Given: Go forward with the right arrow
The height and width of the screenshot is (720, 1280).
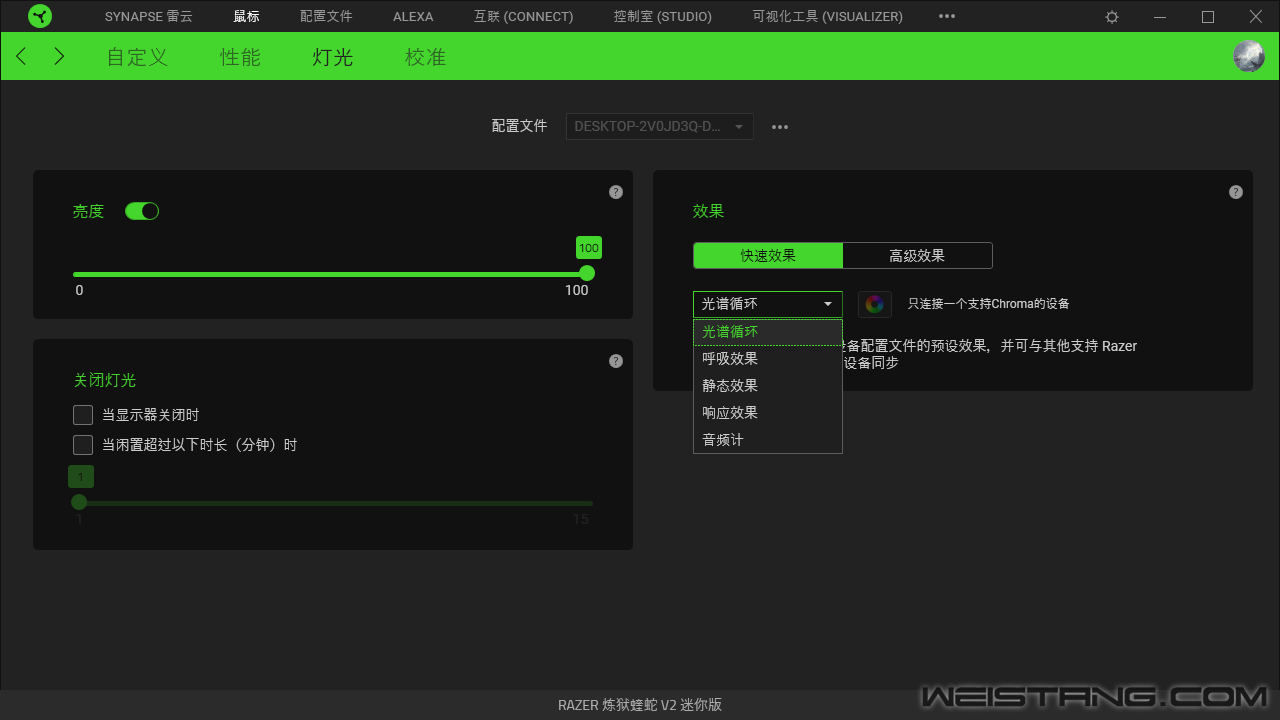Looking at the screenshot, I should [x=59, y=56].
